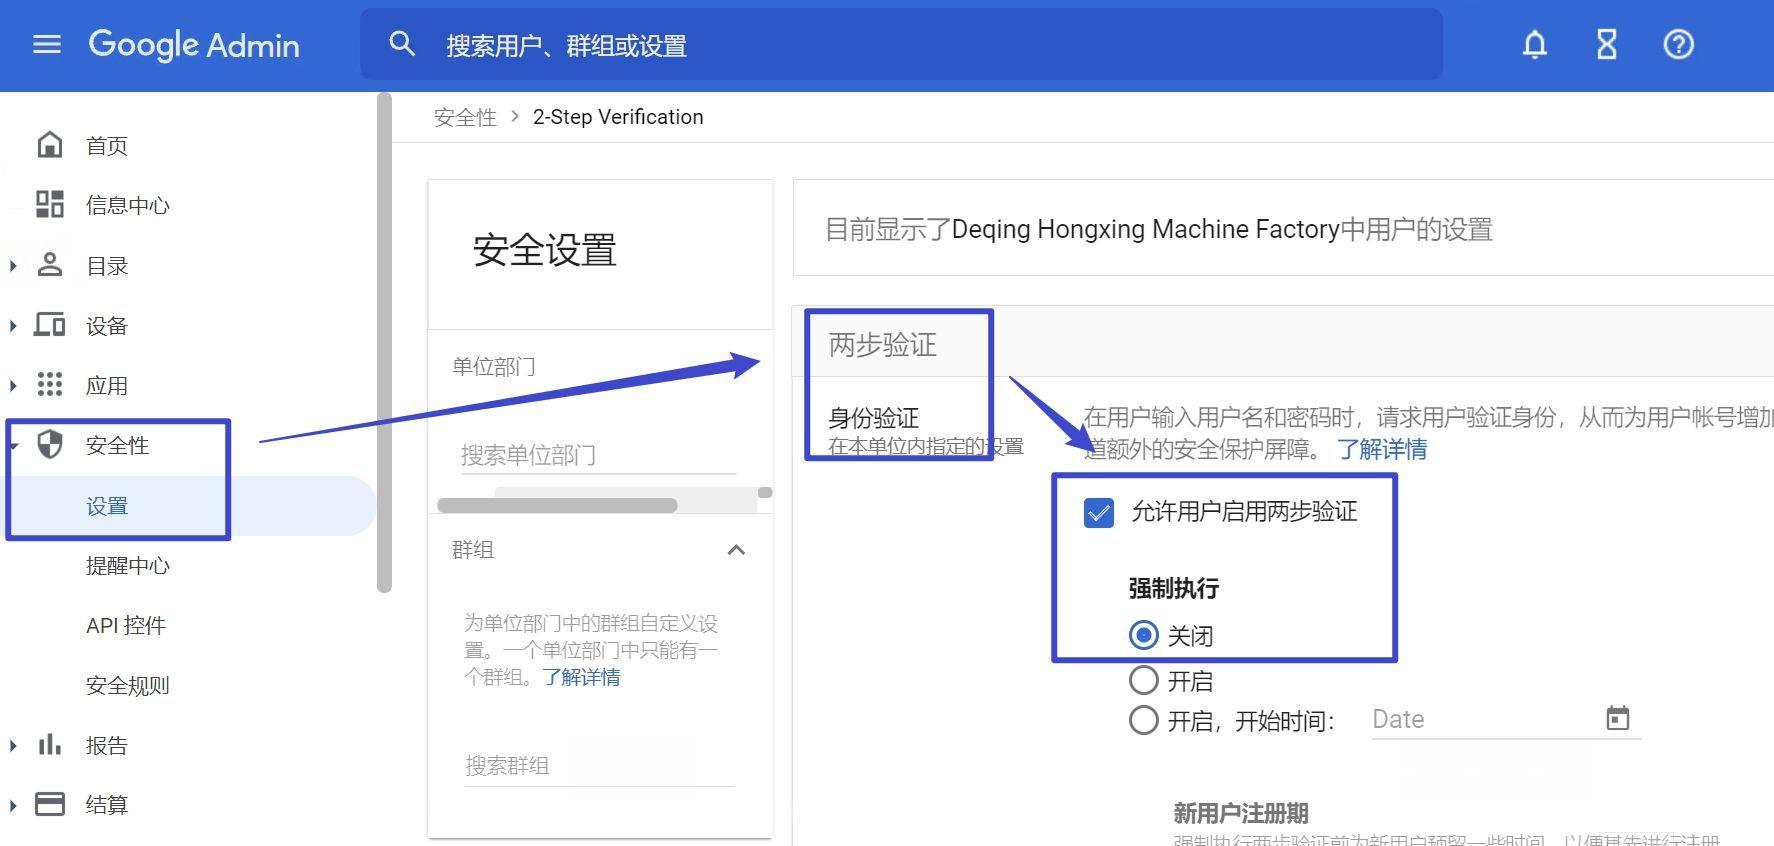Click the home icon for 首页

[50, 145]
